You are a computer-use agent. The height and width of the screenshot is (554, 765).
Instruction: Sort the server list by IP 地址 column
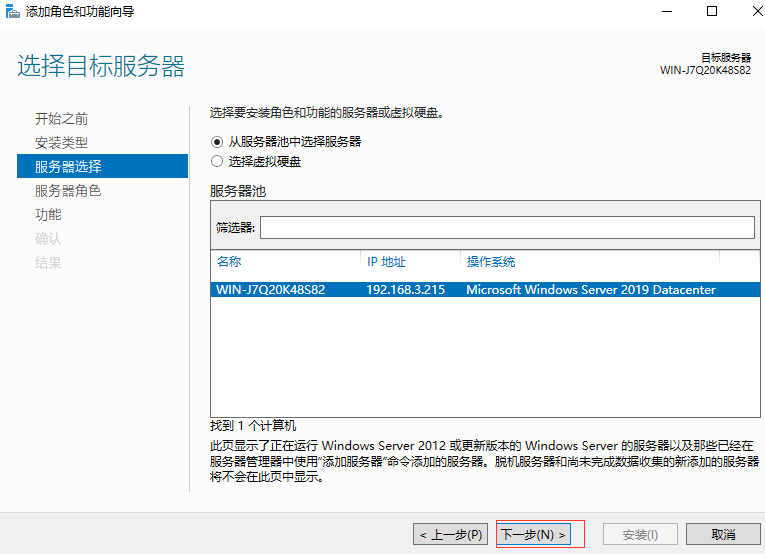click(x=386, y=262)
